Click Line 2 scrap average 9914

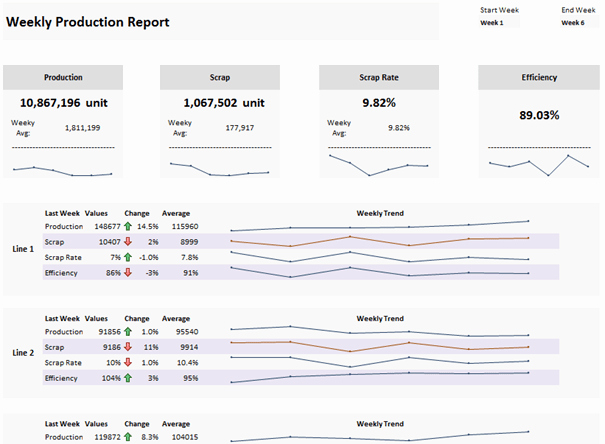[x=189, y=347]
